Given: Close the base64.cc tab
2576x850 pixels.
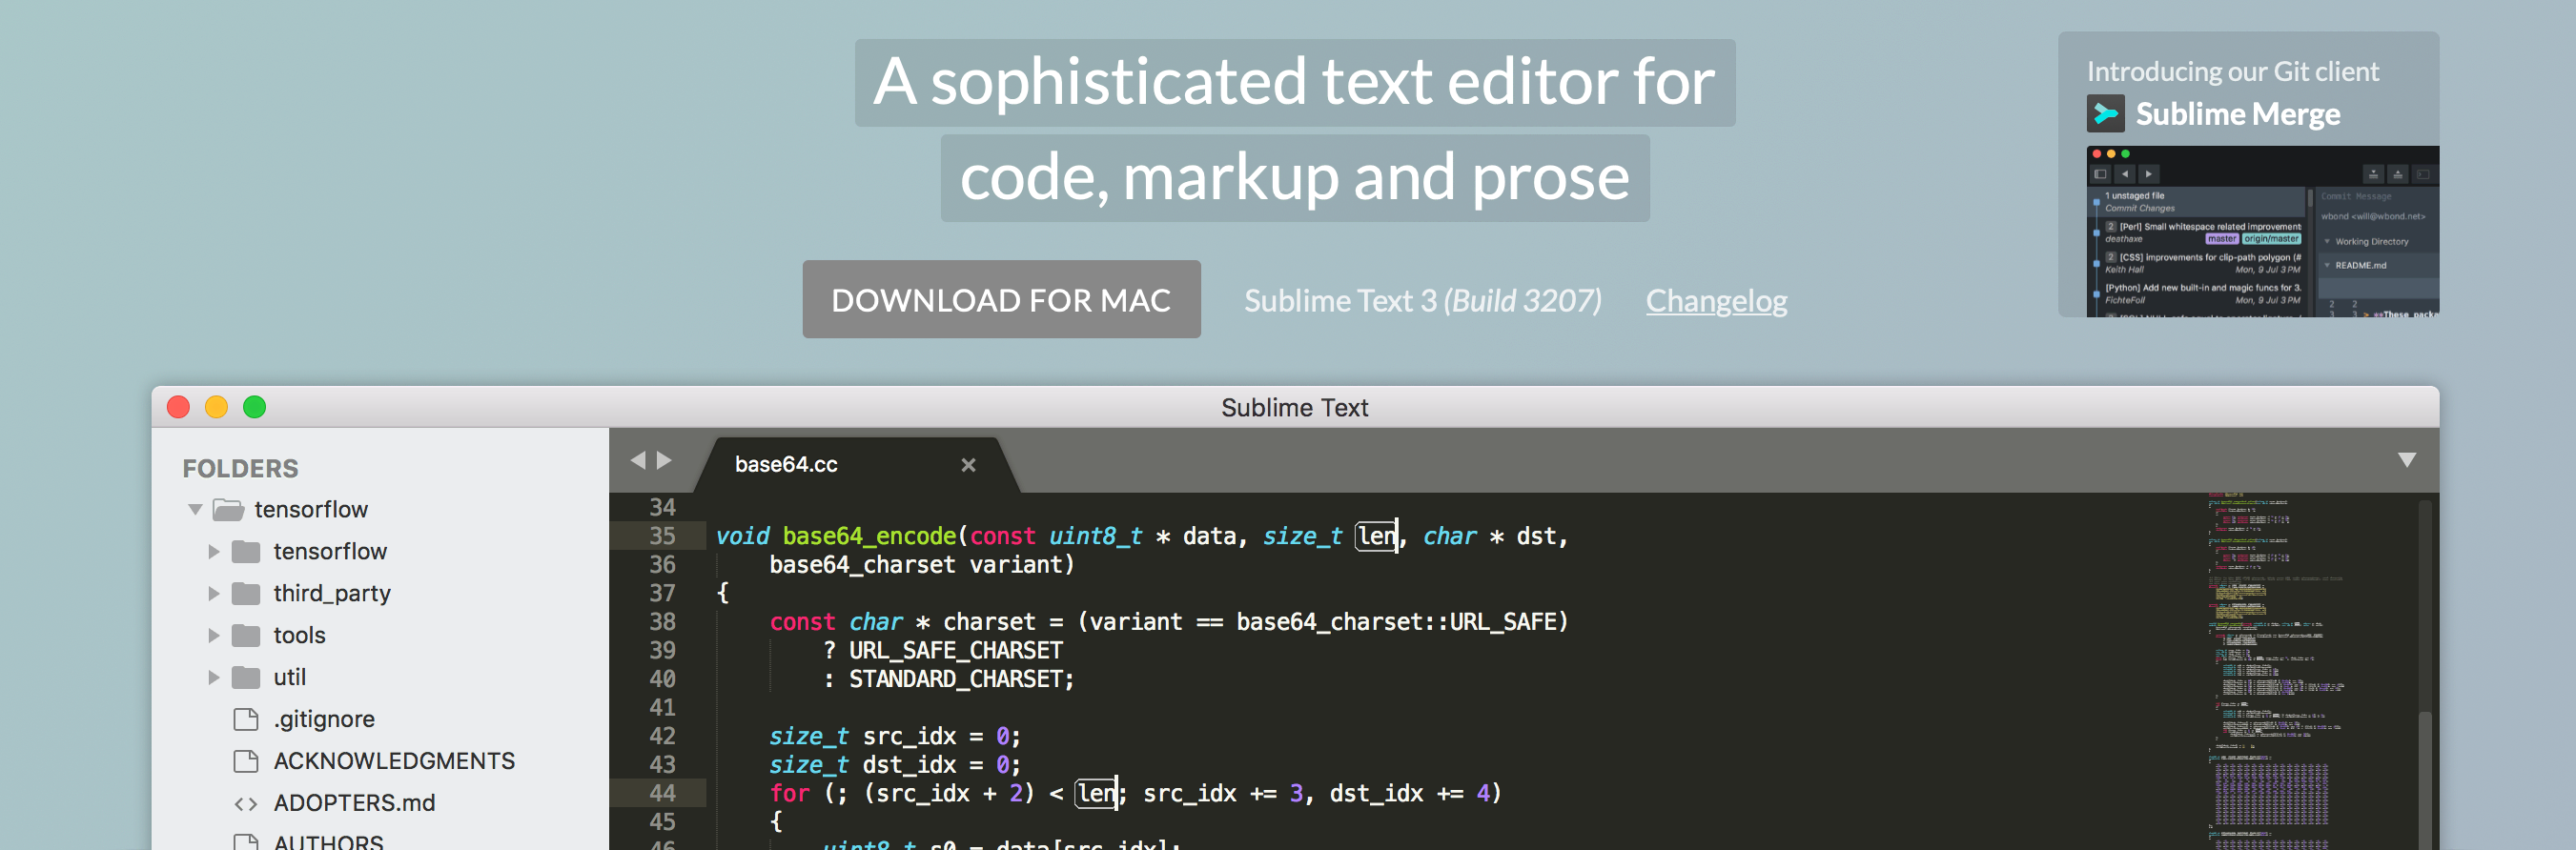Looking at the screenshot, I should coord(968,465).
